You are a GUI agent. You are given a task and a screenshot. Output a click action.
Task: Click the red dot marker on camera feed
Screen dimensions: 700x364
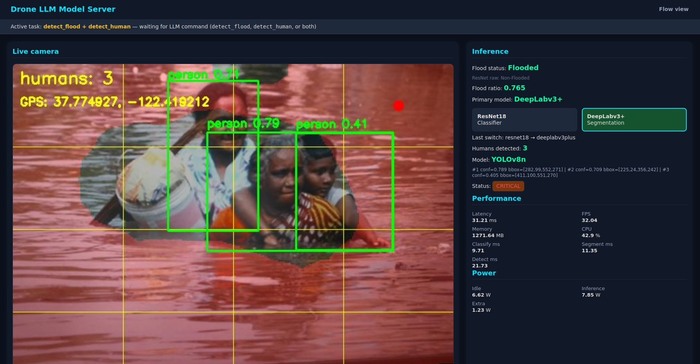click(x=399, y=106)
